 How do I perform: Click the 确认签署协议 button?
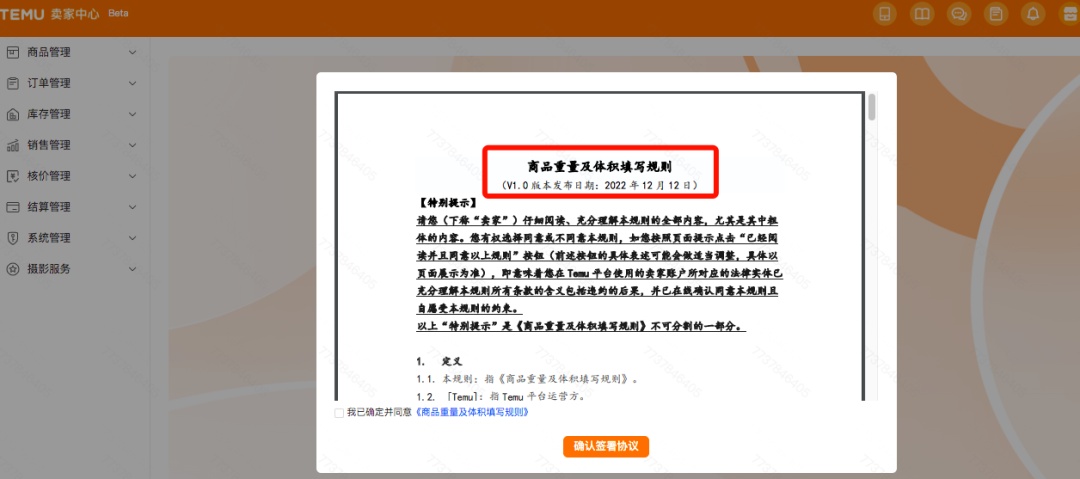tap(606, 446)
